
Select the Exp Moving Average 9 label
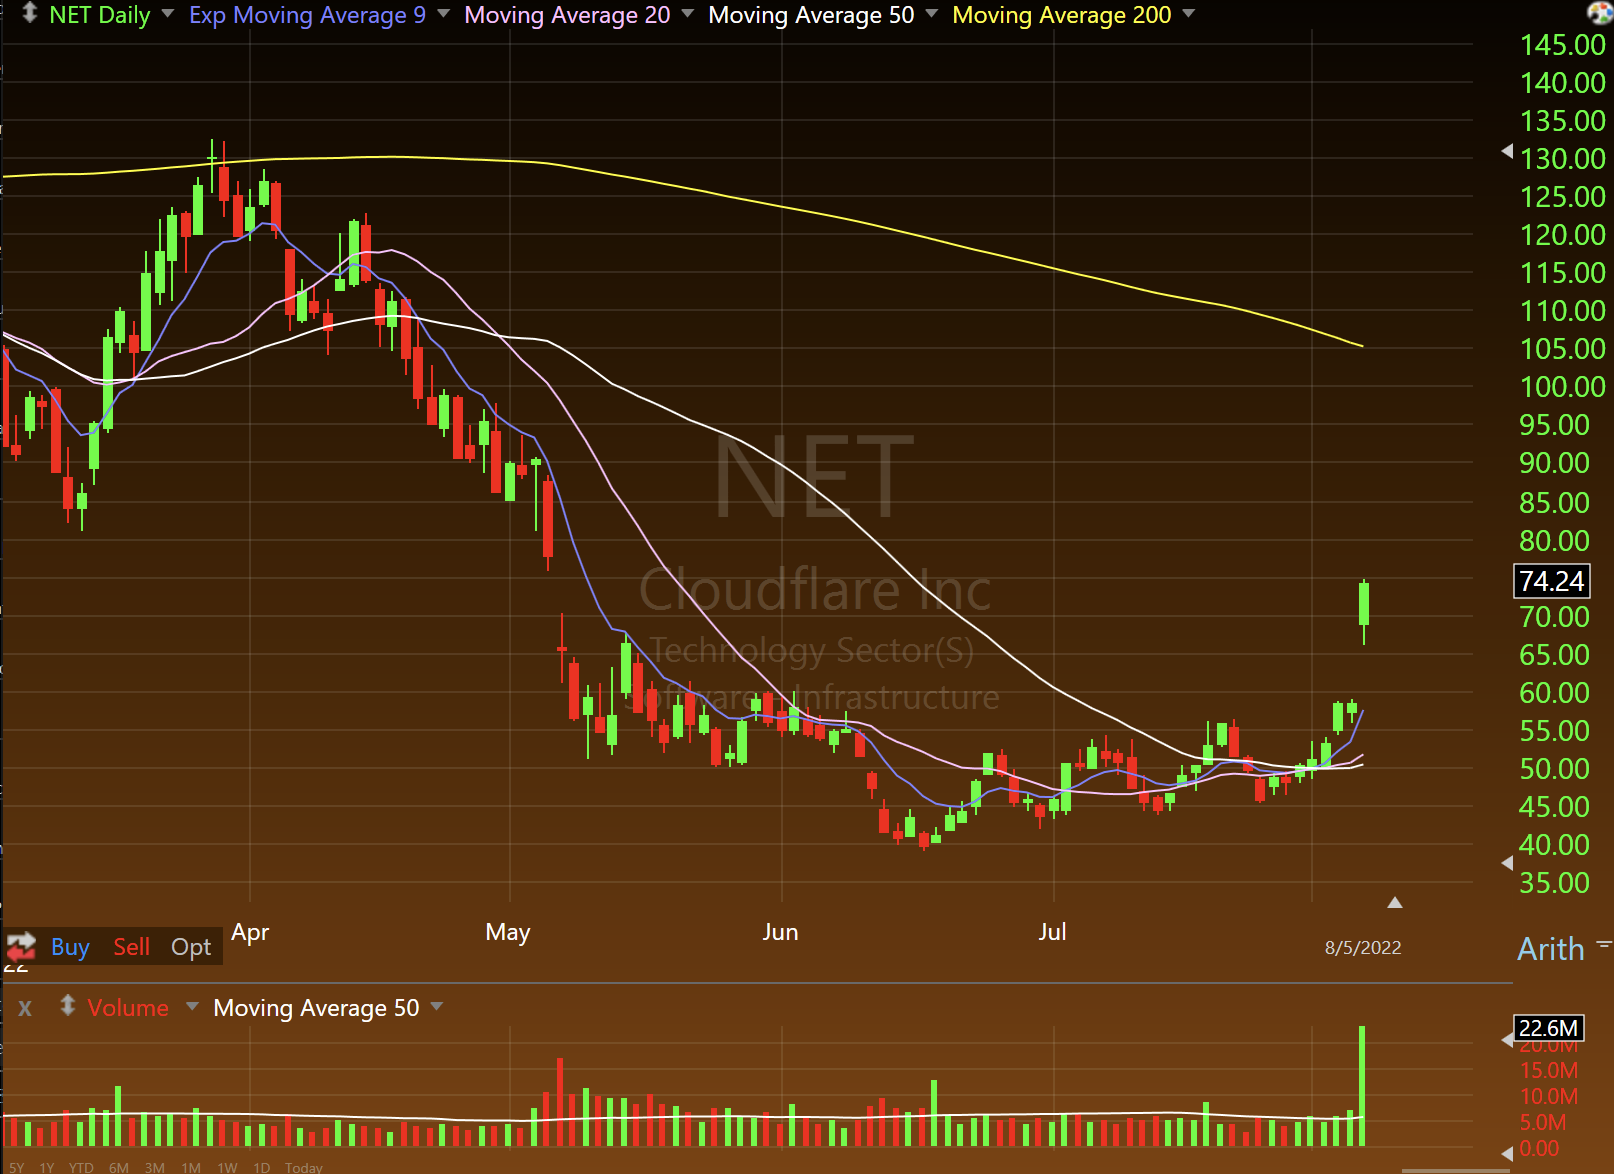307,15
